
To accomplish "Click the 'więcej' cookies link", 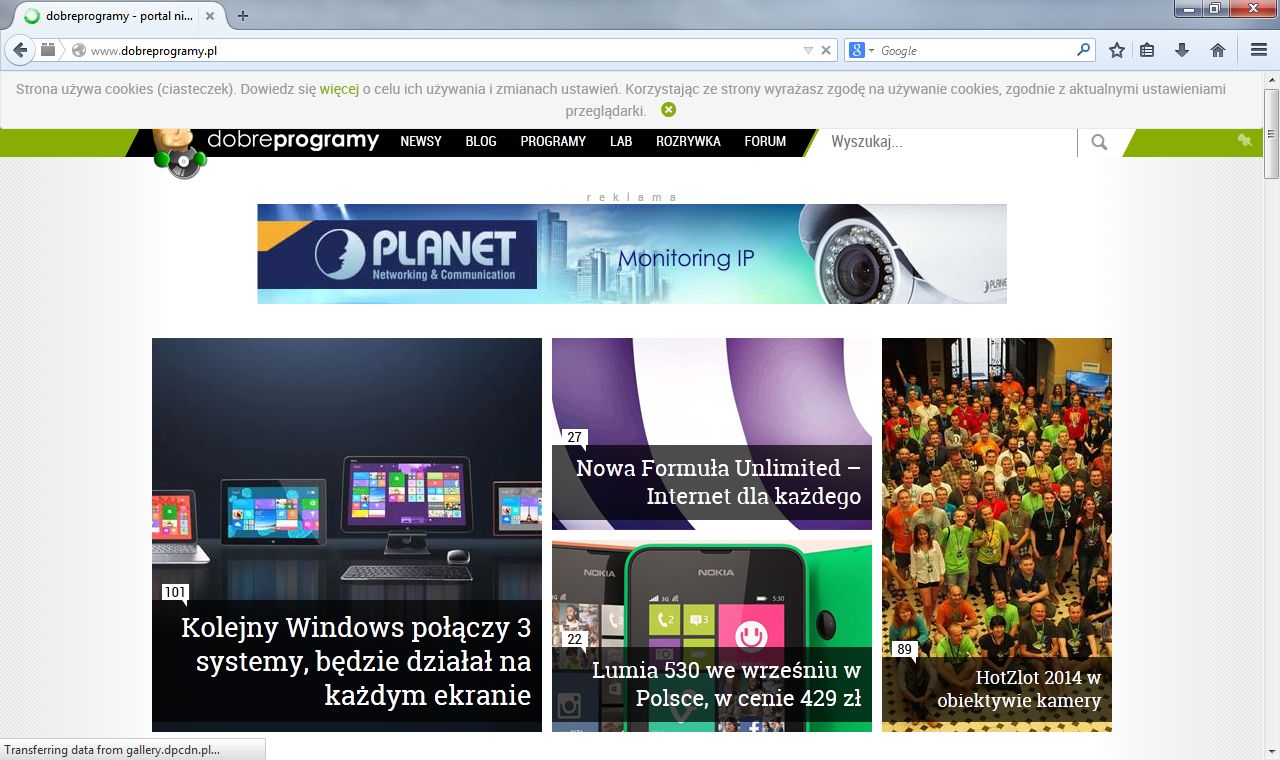I will [339, 89].
